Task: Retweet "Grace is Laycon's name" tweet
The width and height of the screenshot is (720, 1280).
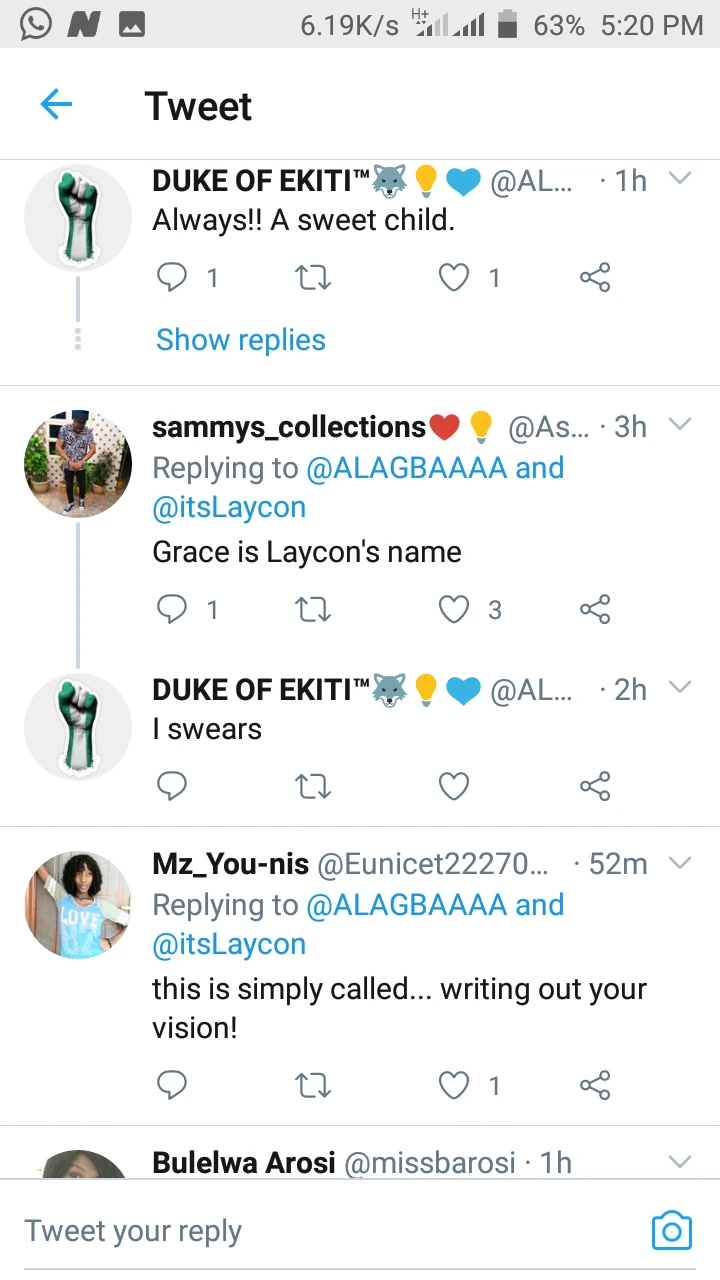Action: coord(314,609)
